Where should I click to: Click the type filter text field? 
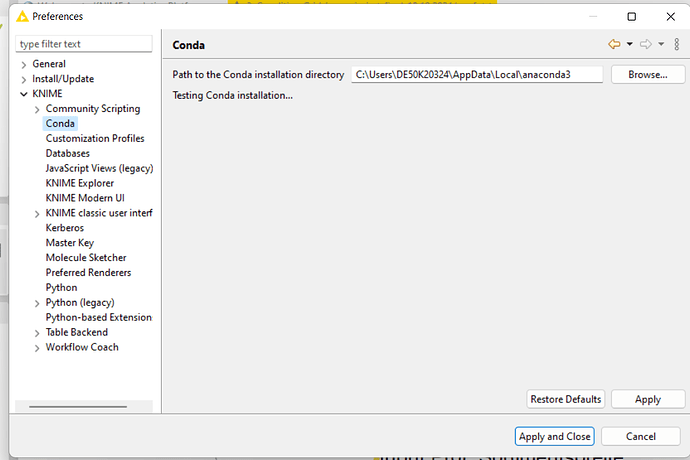[84, 44]
